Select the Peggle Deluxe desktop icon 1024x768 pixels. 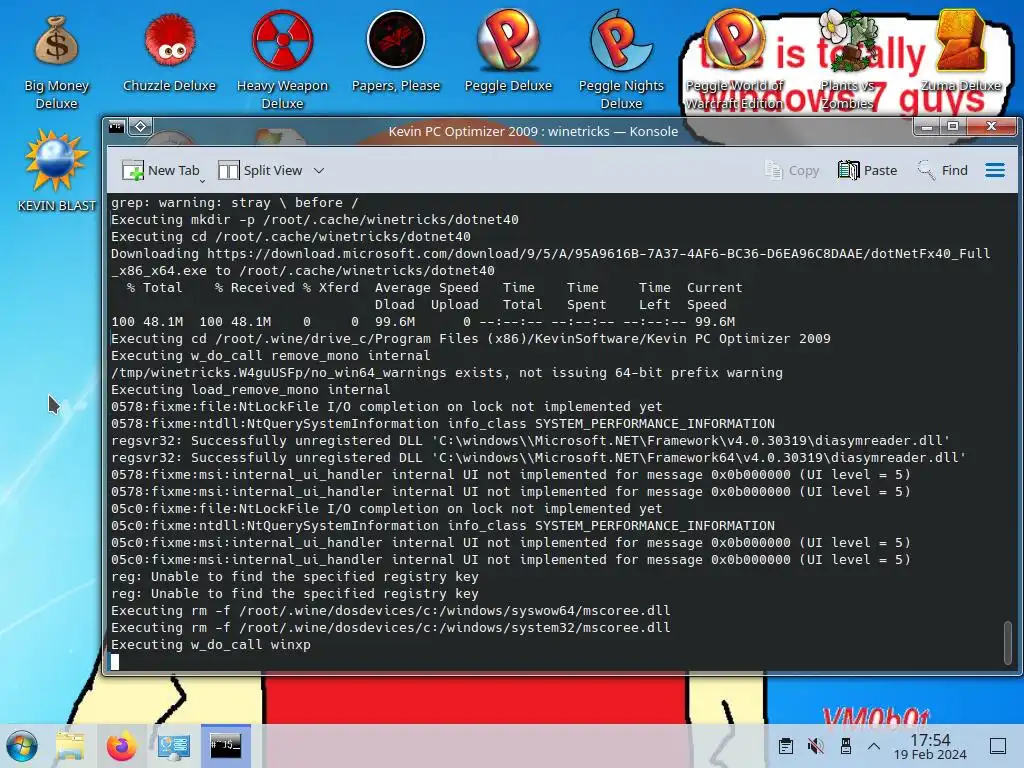click(x=508, y=52)
